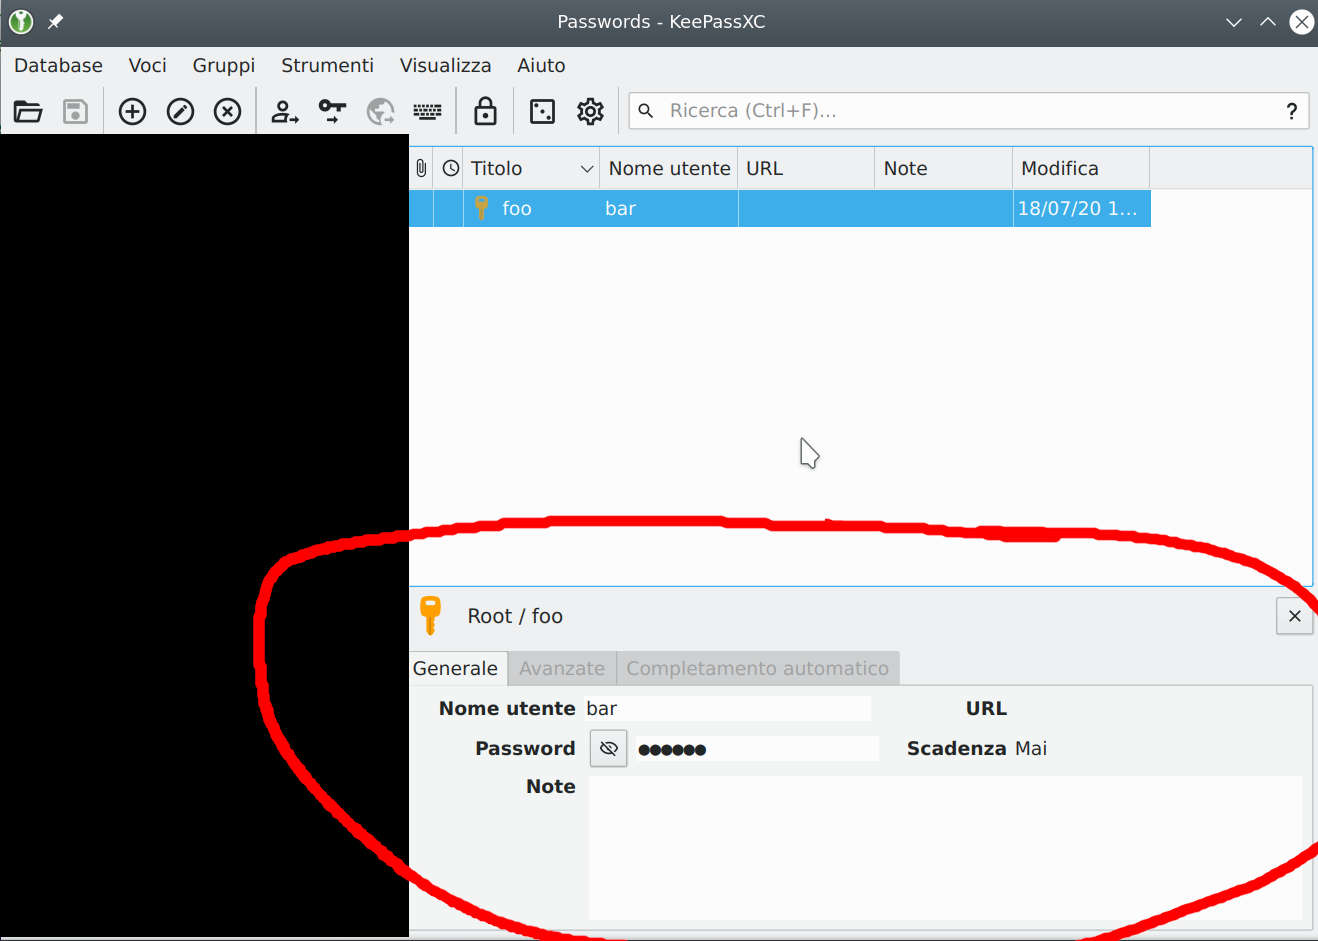This screenshot has height=941, width=1318.
Task: Select the foo entry row
Action: [x=780, y=208]
